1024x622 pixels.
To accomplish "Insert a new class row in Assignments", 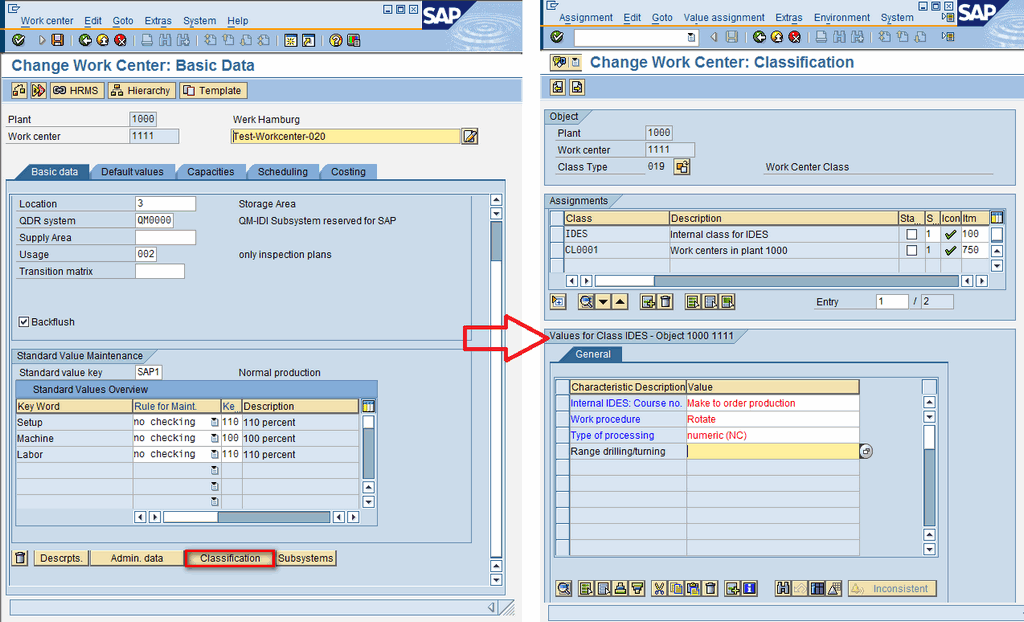I will coord(647,301).
